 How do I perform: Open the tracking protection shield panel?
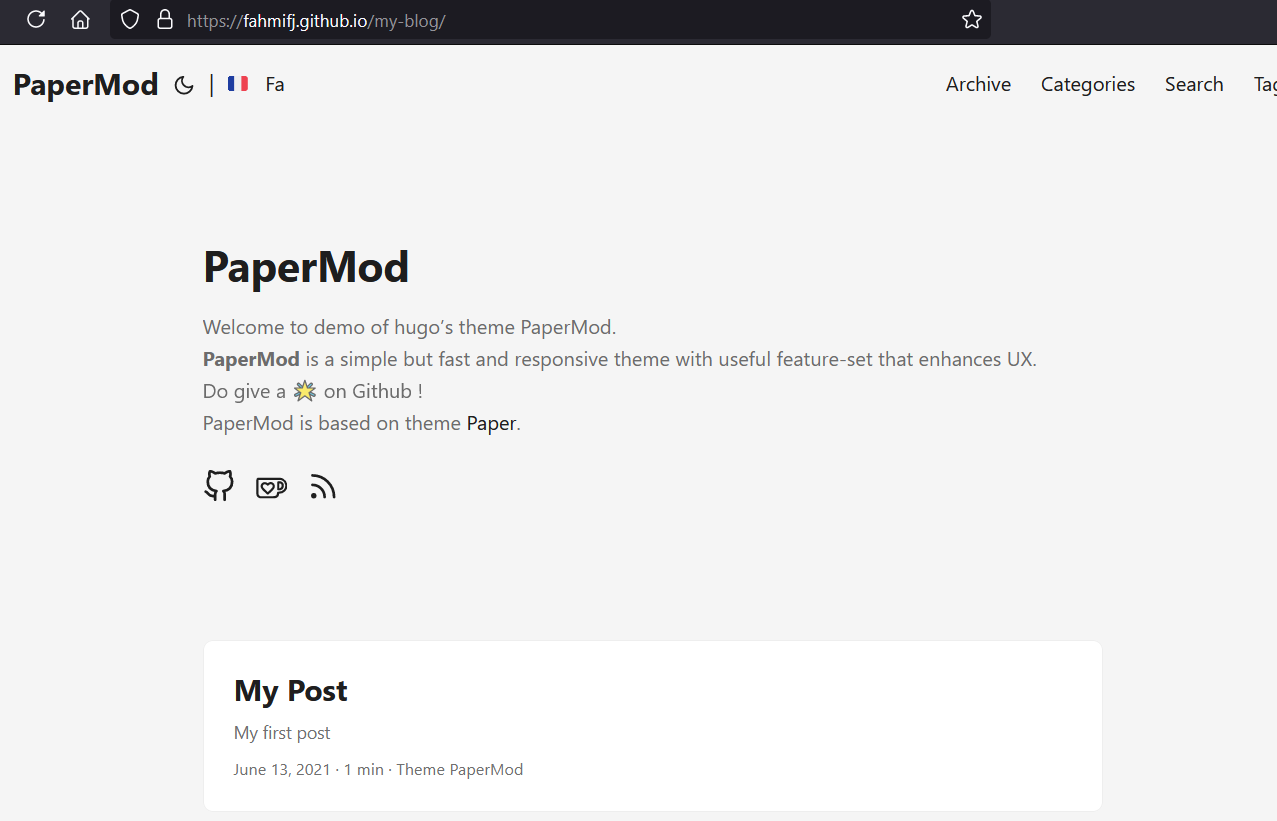click(x=129, y=19)
